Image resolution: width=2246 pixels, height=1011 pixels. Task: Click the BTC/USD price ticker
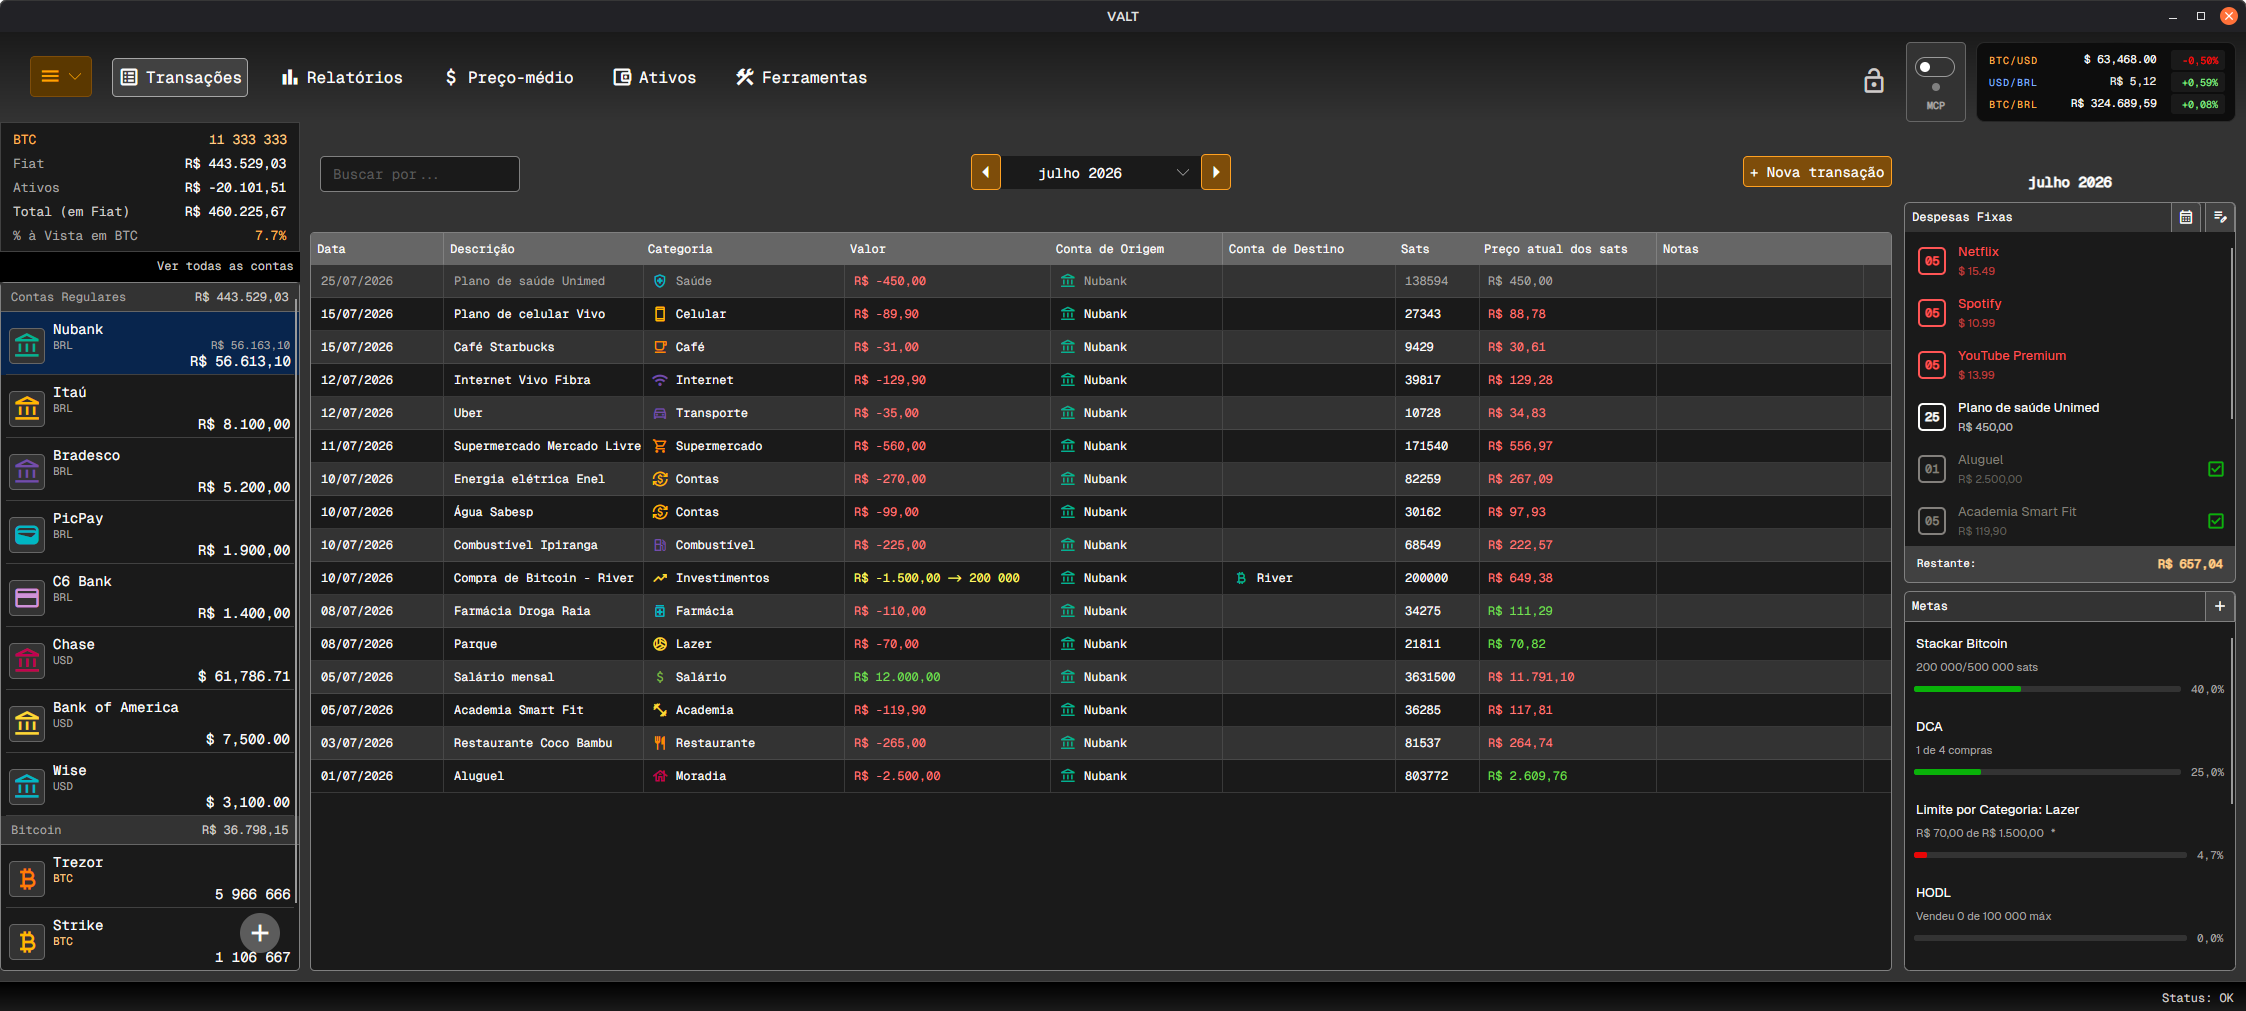[x=2105, y=60]
